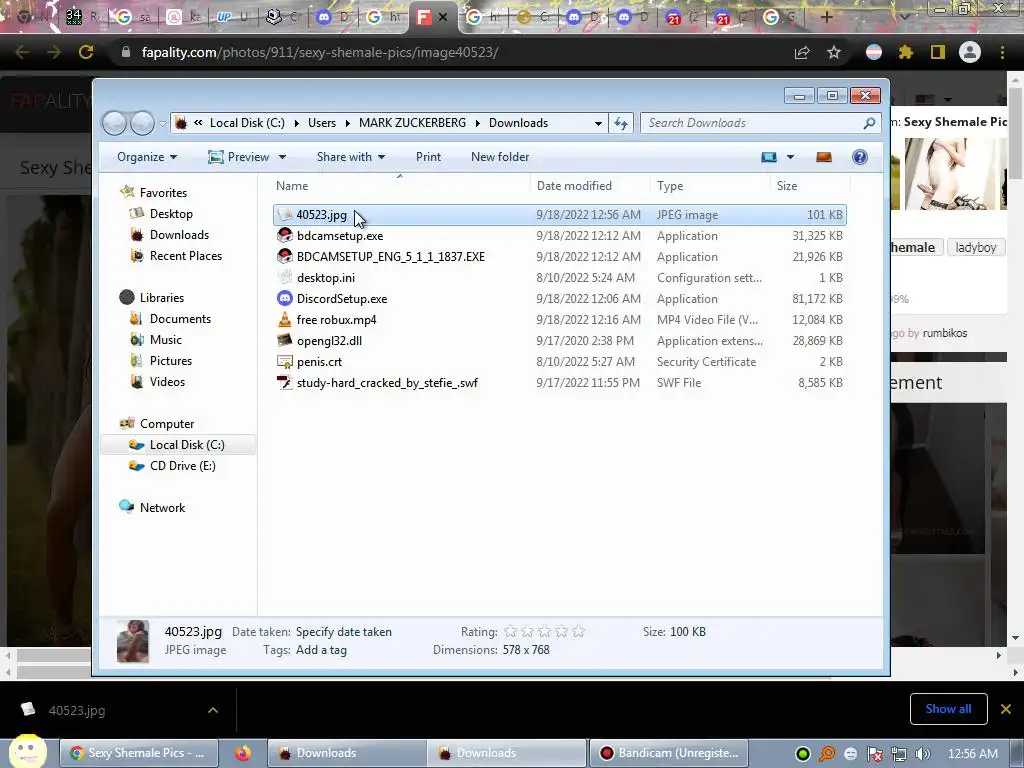This screenshot has height=768, width=1024.
Task: Bookmark this page with the star icon
Action: 834,52
